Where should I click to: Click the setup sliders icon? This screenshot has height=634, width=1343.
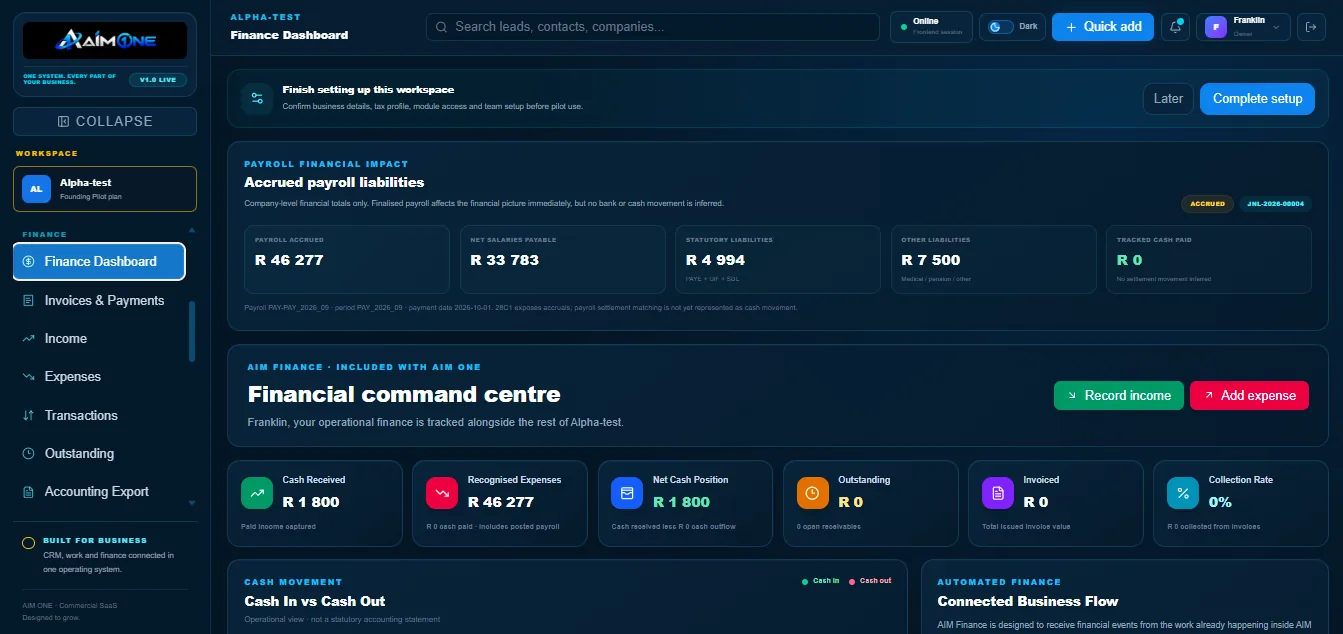(x=257, y=98)
